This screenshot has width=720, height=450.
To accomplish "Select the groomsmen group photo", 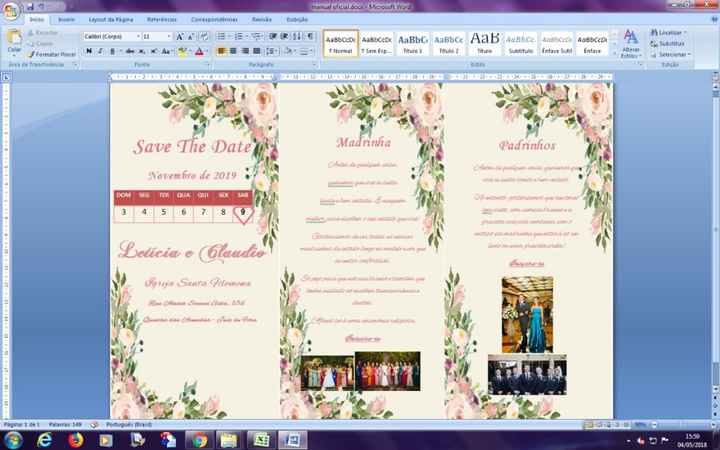I will 527,375.
